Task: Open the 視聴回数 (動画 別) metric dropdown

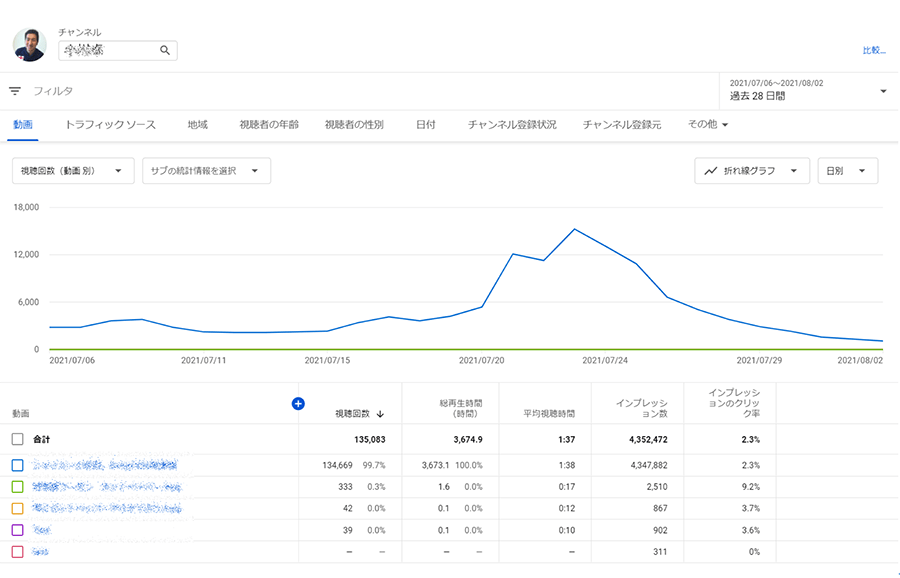Action: 73,171
